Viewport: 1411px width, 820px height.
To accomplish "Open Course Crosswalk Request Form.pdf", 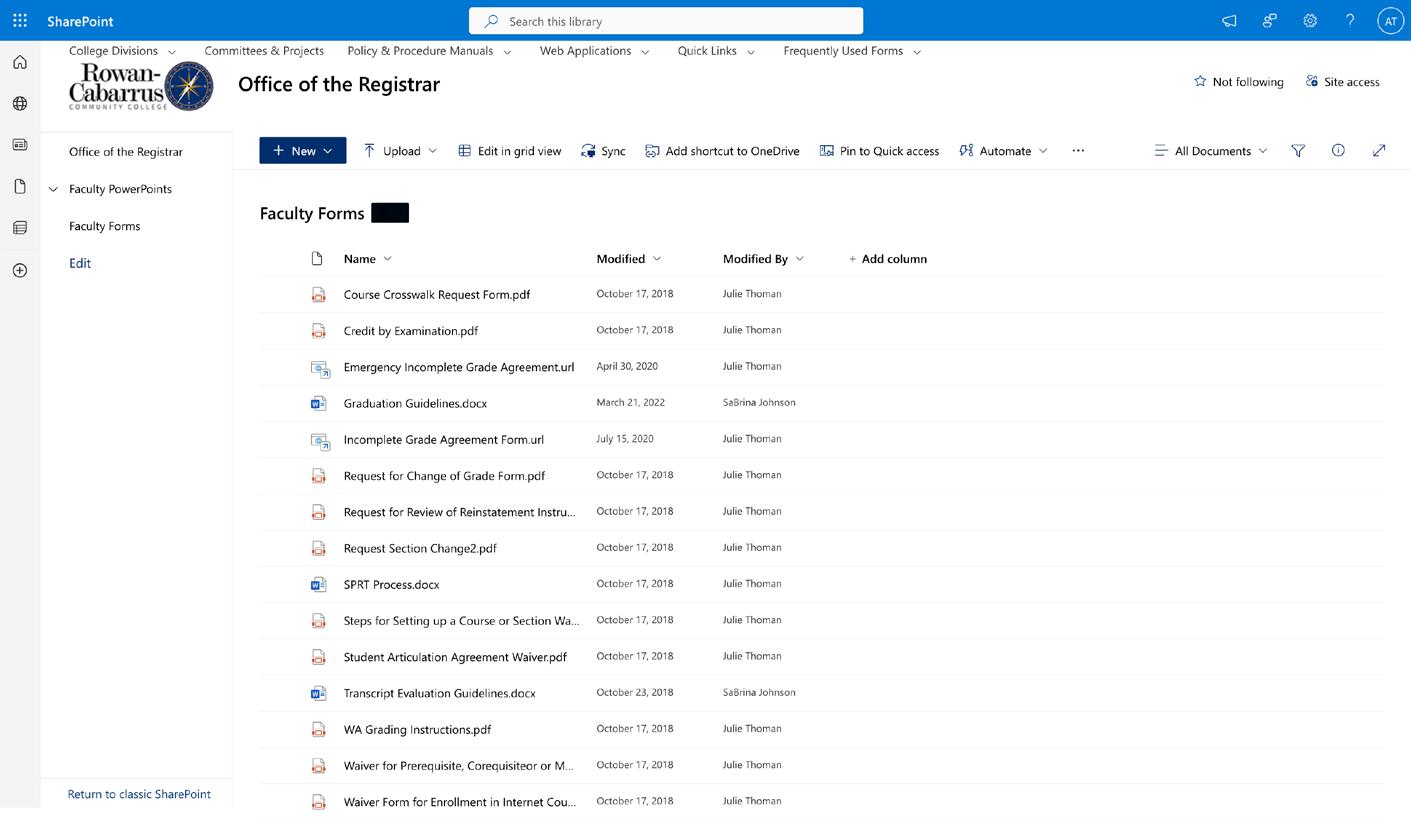I will [x=437, y=295].
